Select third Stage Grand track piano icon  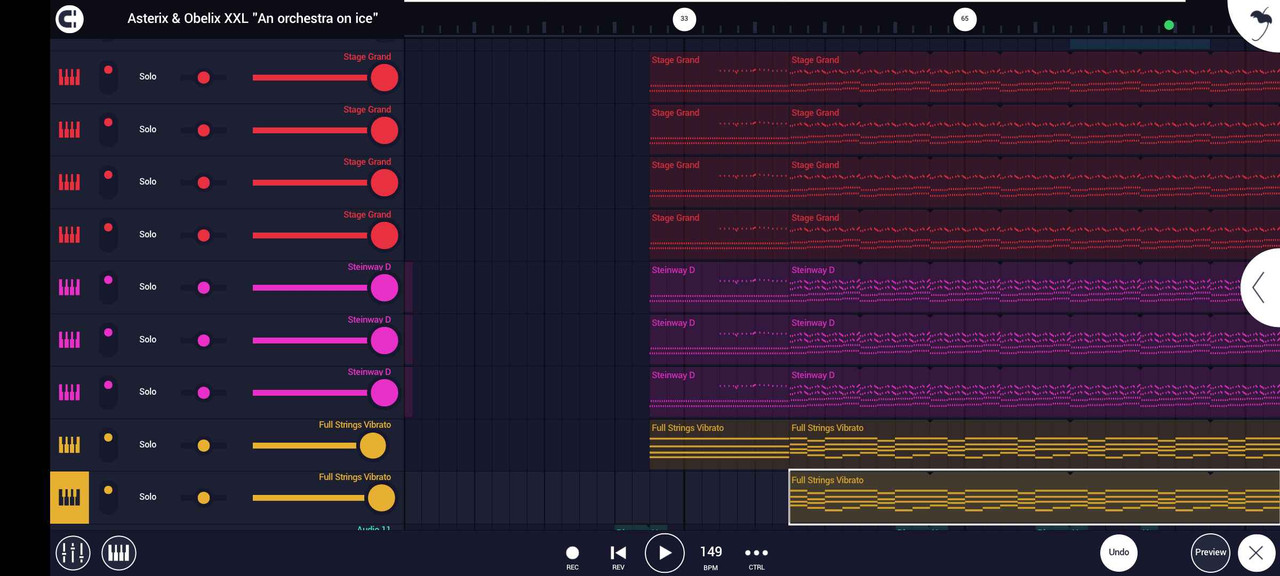69,182
